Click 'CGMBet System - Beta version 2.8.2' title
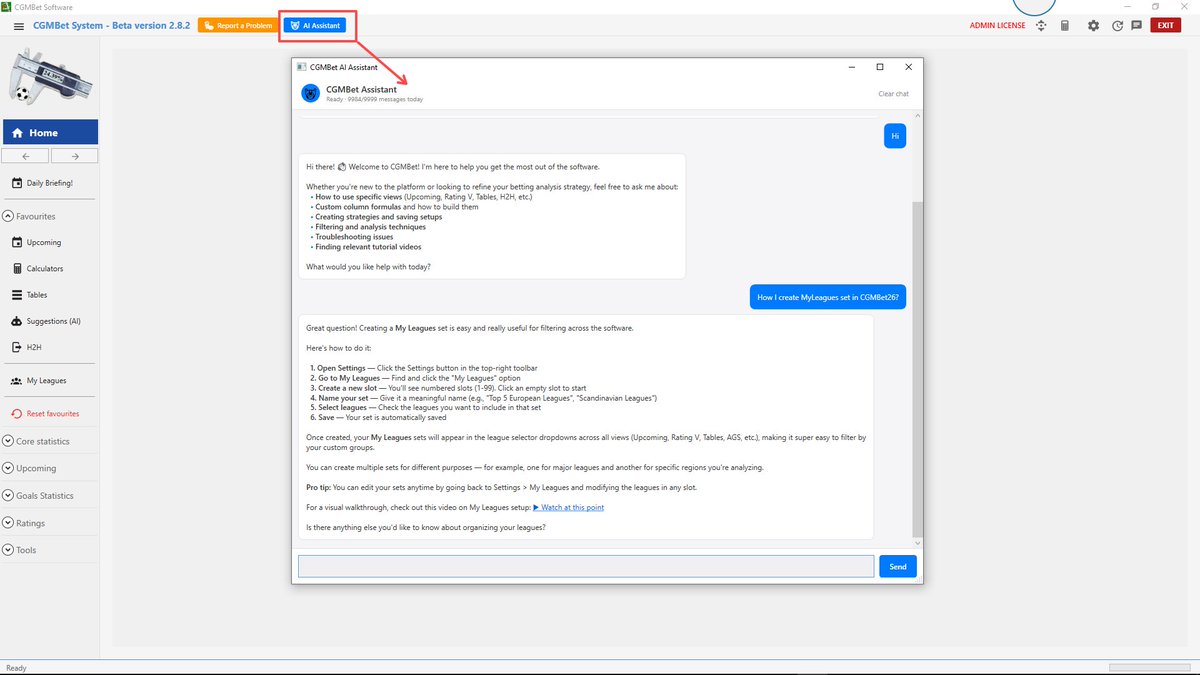Screen dimensions: 1200x675 (x=111, y=25)
